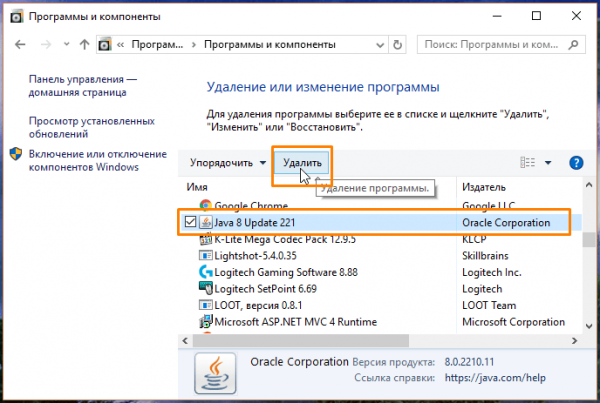Viewport: 600px width, 403px height.
Task: Click the control panel icon in address bar
Action: [x=104, y=45]
